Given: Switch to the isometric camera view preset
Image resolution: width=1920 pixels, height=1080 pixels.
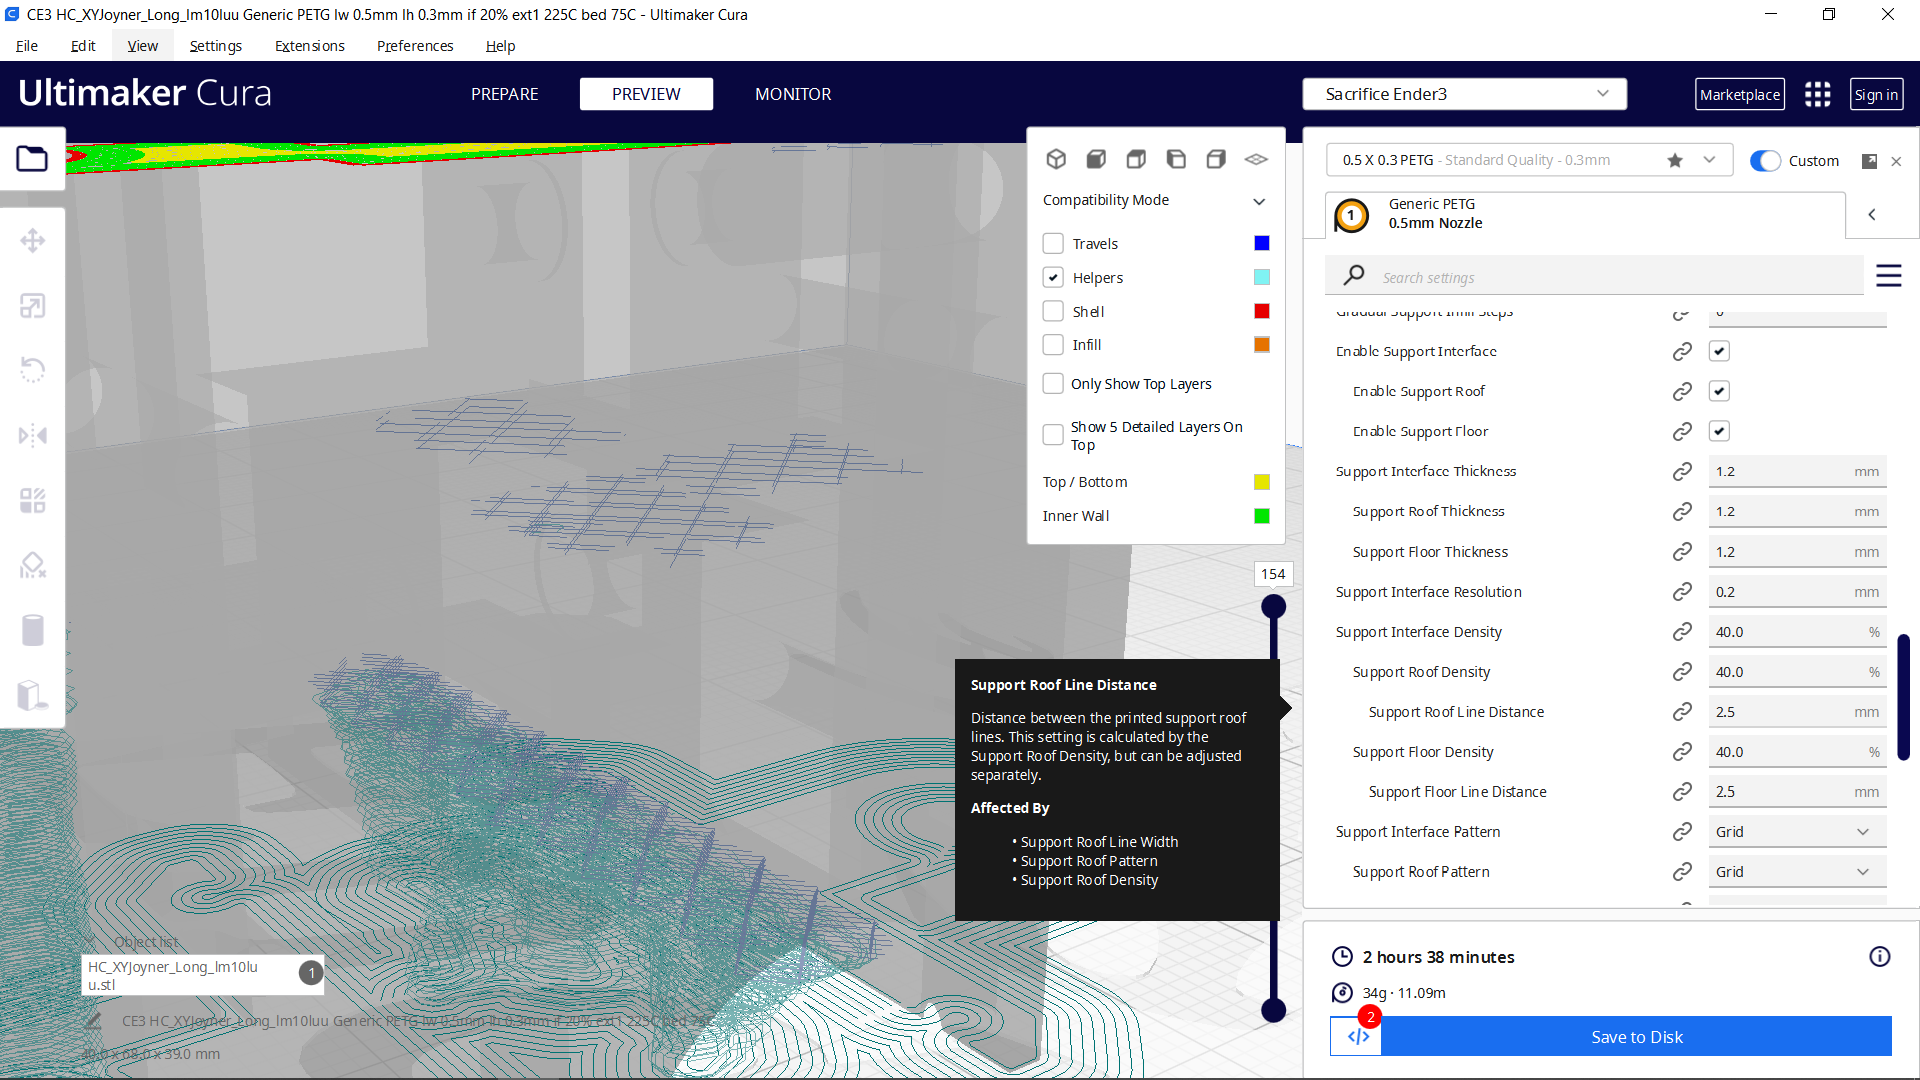Looking at the screenshot, I should 1057,159.
